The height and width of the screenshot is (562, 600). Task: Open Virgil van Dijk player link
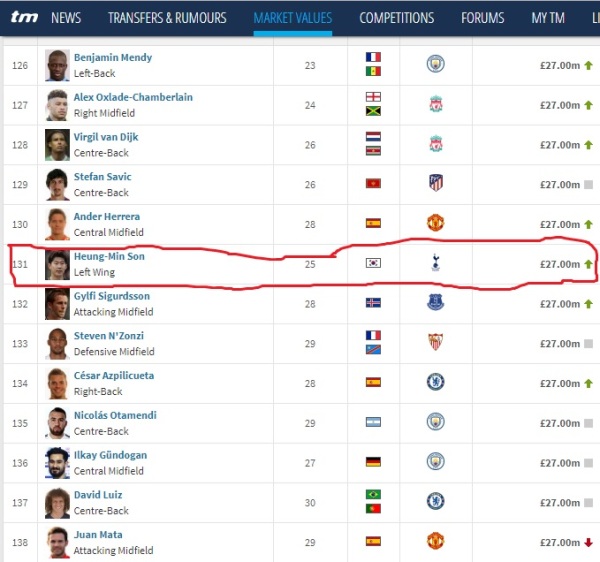(106, 137)
